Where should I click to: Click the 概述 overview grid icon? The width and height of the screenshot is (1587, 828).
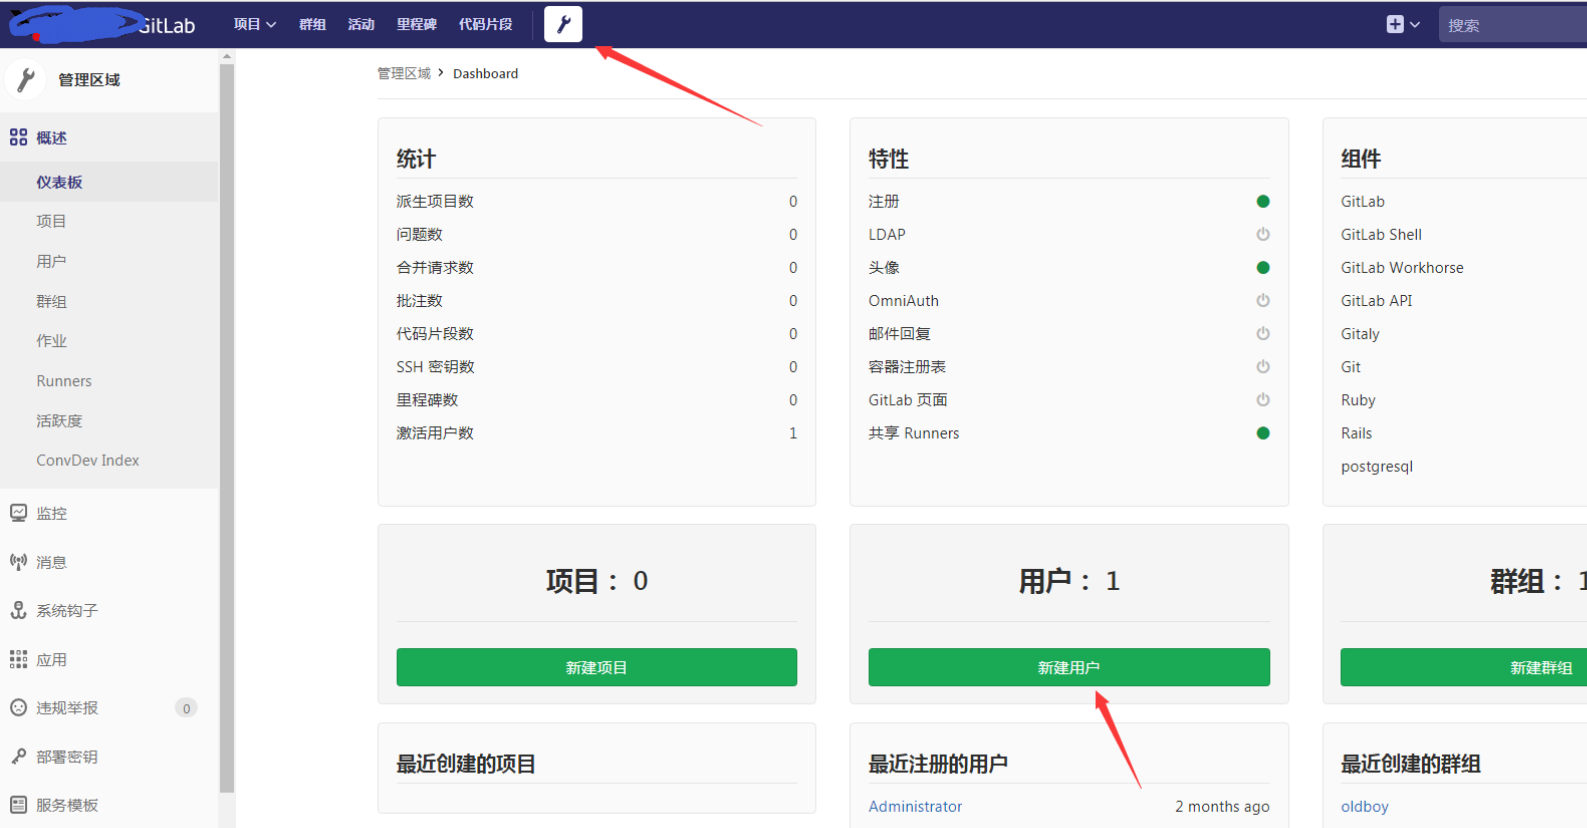[x=18, y=137]
